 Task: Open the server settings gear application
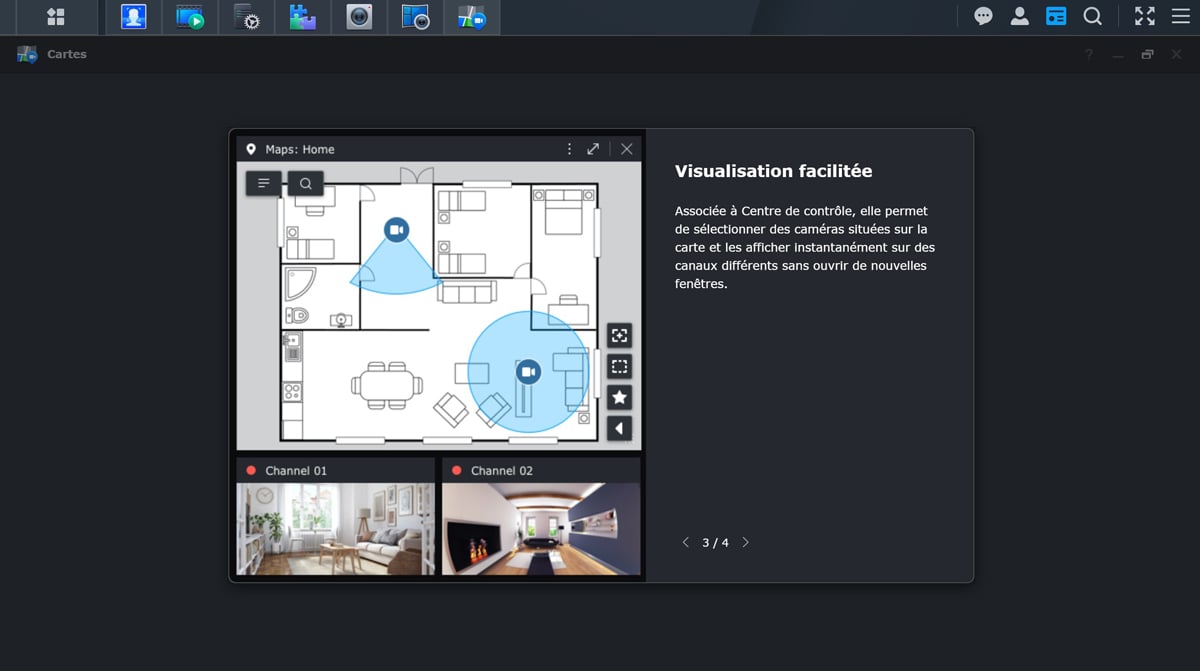tap(246, 17)
